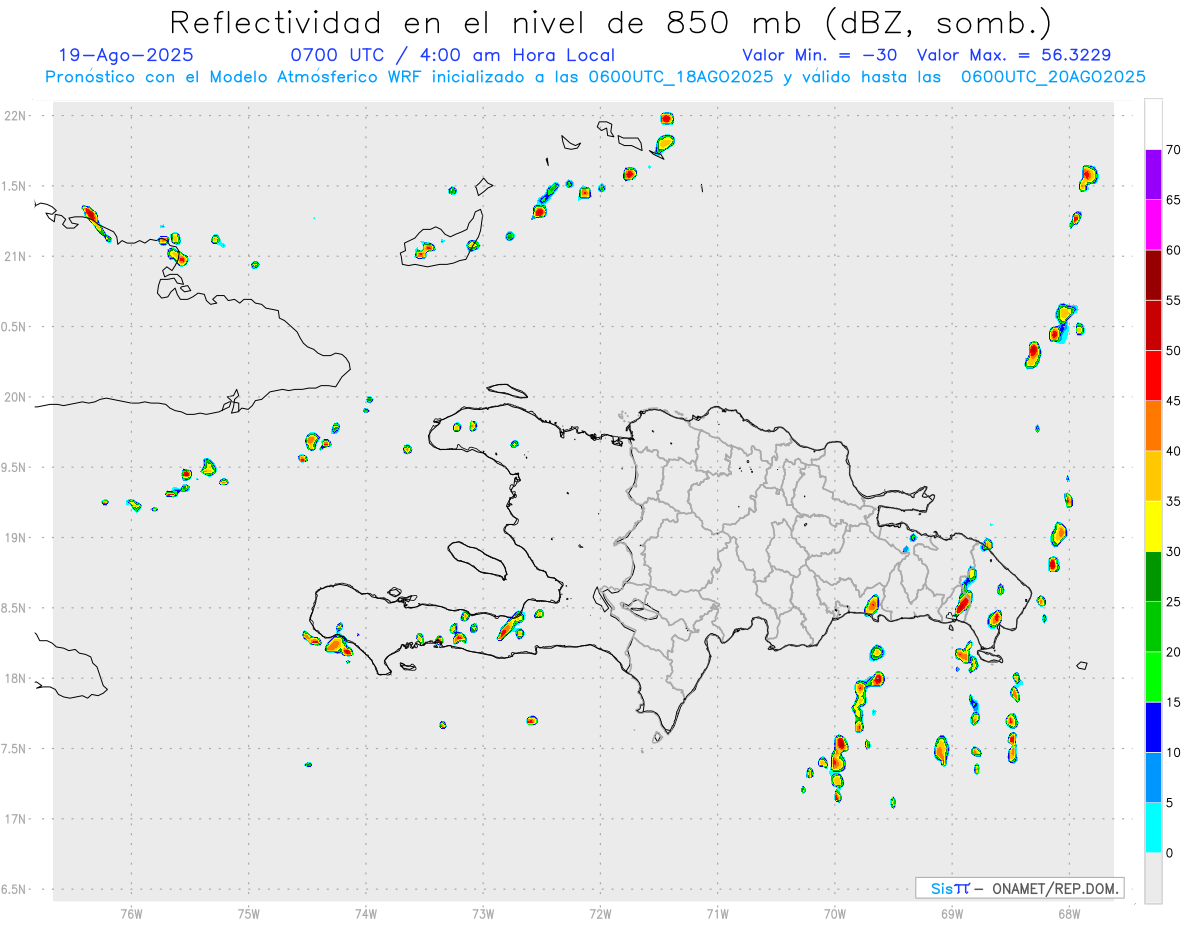Click the '68W' longitude label
1200x927 pixels.
click(x=1069, y=913)
